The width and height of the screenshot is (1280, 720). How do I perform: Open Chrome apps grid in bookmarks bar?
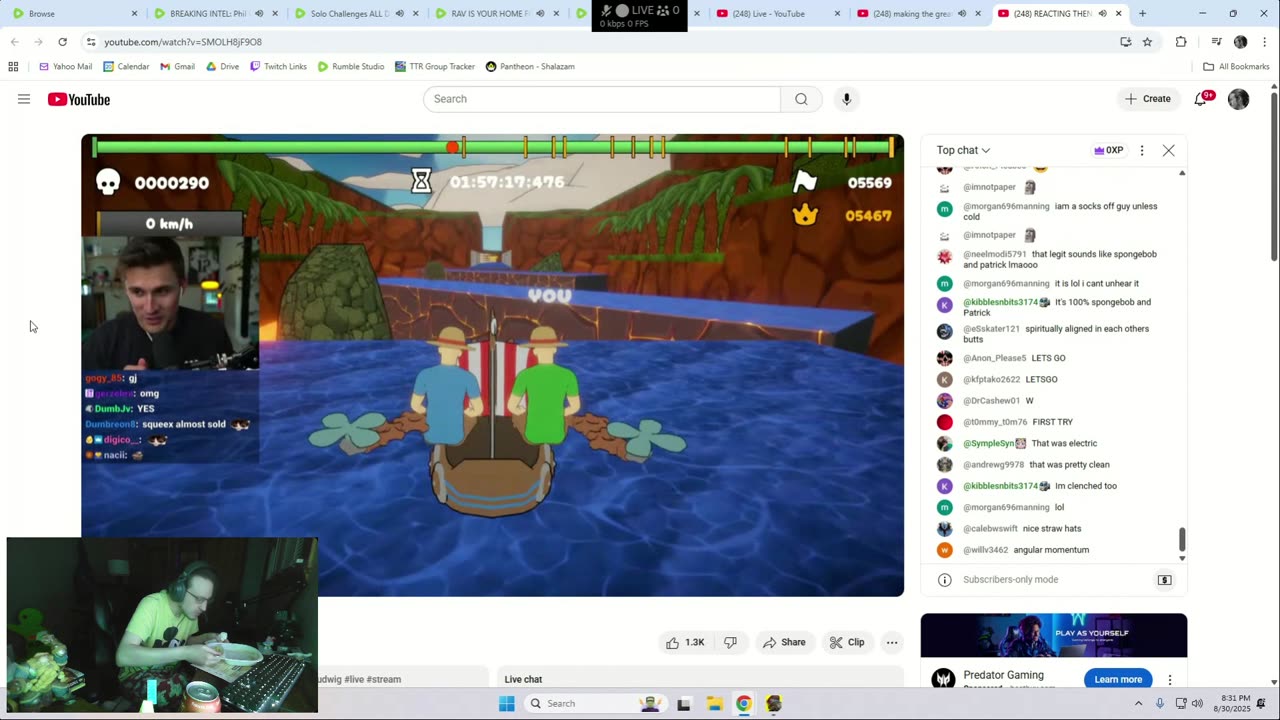(13, 67)
